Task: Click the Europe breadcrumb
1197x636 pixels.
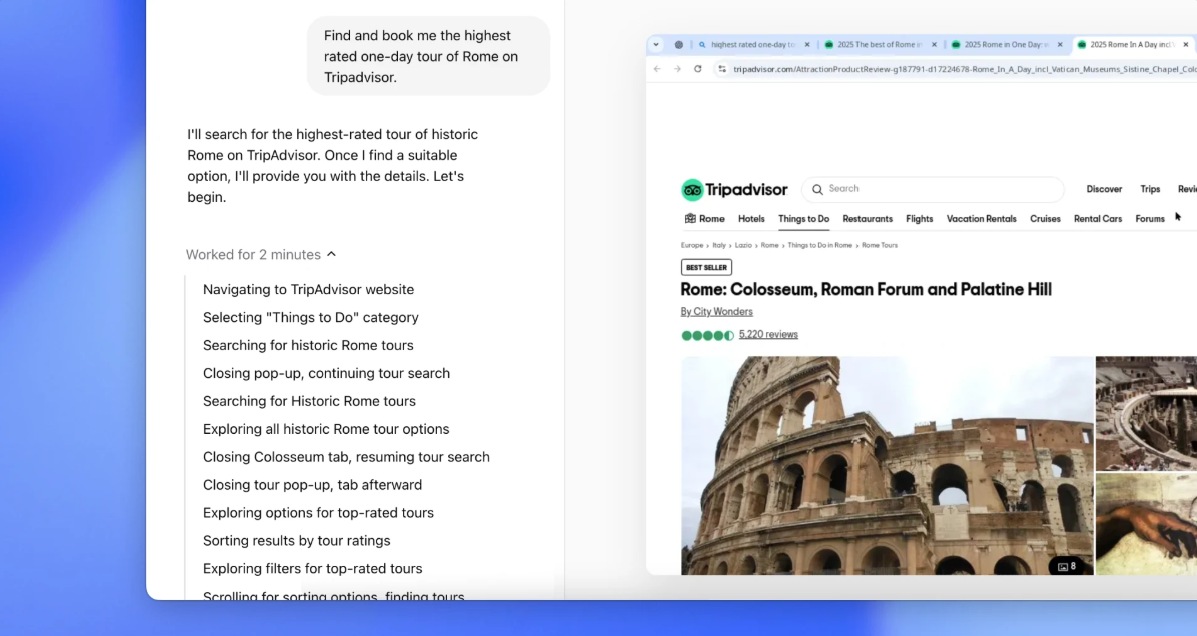Action: (x=692, y=245)
